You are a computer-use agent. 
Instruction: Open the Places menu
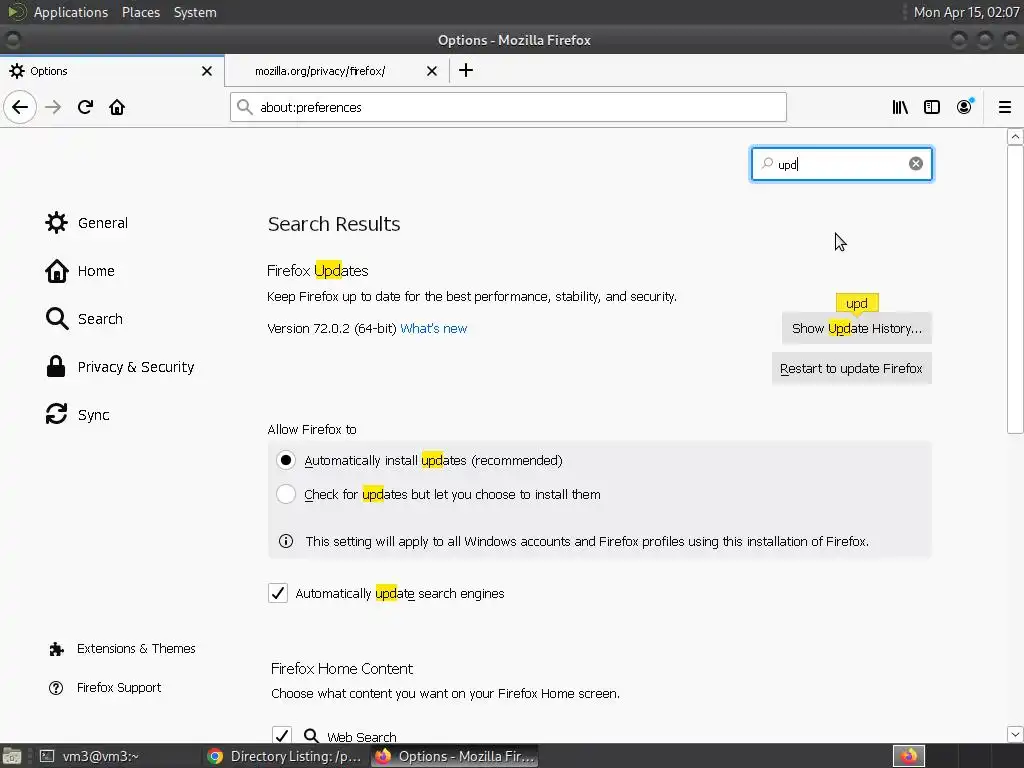click(x=140, y=12)
